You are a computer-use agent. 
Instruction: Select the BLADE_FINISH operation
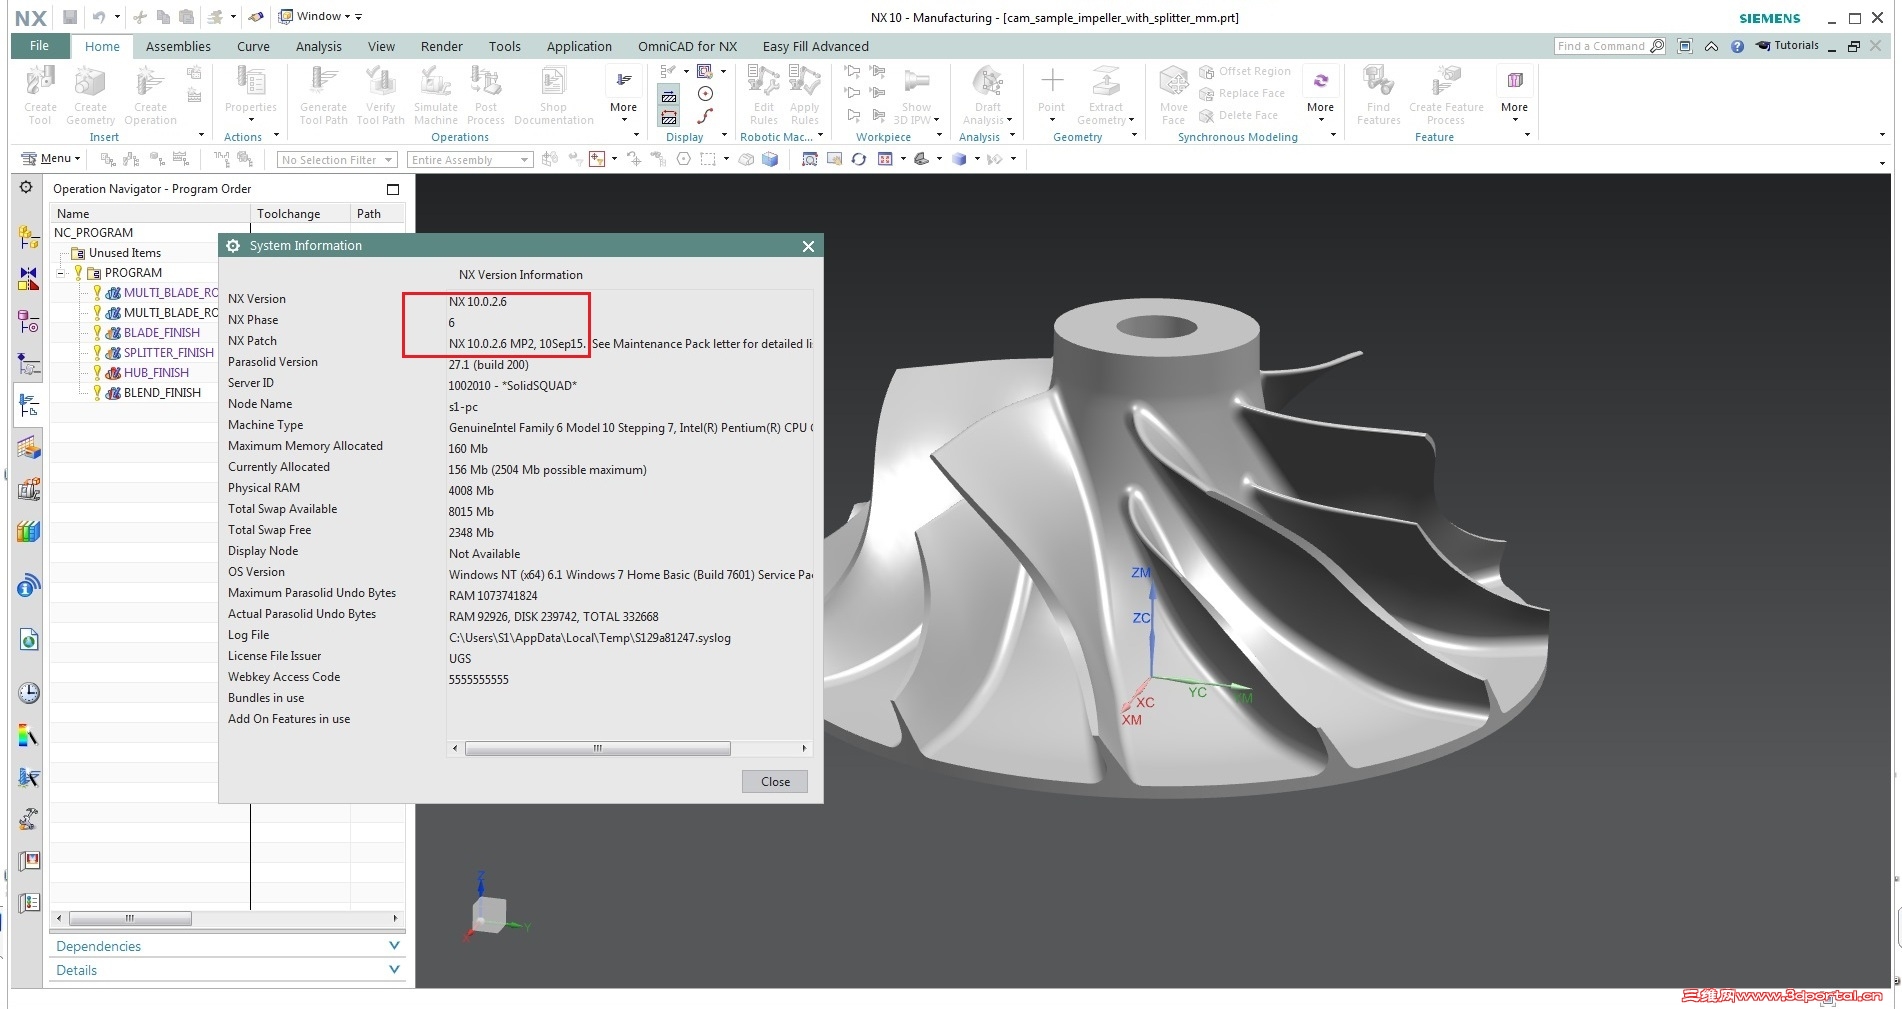[x=162, y=333]
